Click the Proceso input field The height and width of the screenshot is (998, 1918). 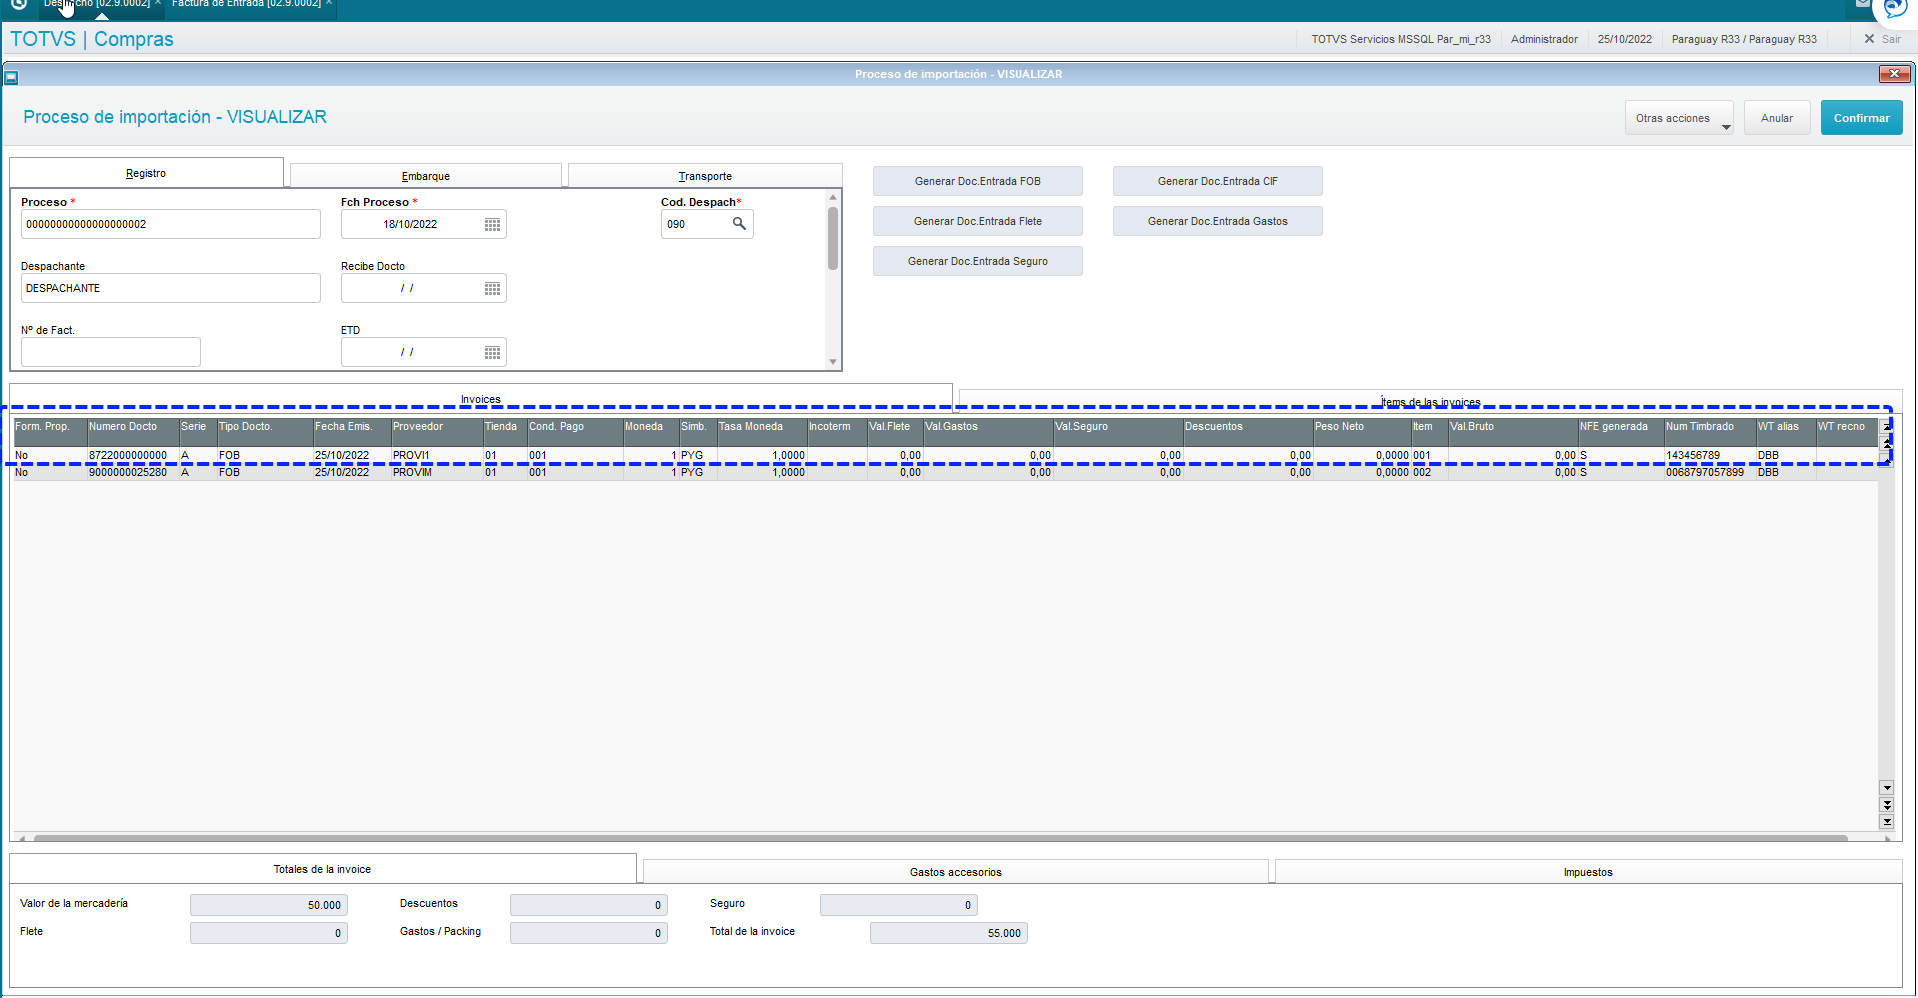point(171,224)
